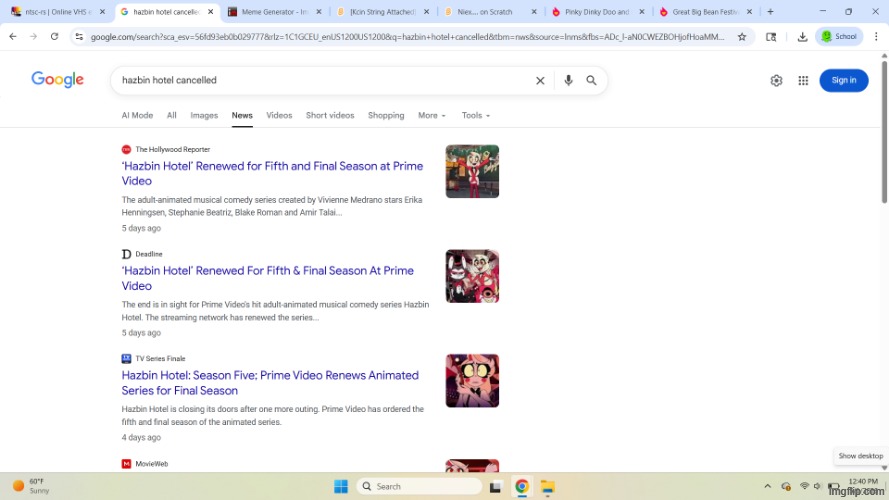
Task: Open weather widget showing 60°F Sunny
Action: (31, 486)
